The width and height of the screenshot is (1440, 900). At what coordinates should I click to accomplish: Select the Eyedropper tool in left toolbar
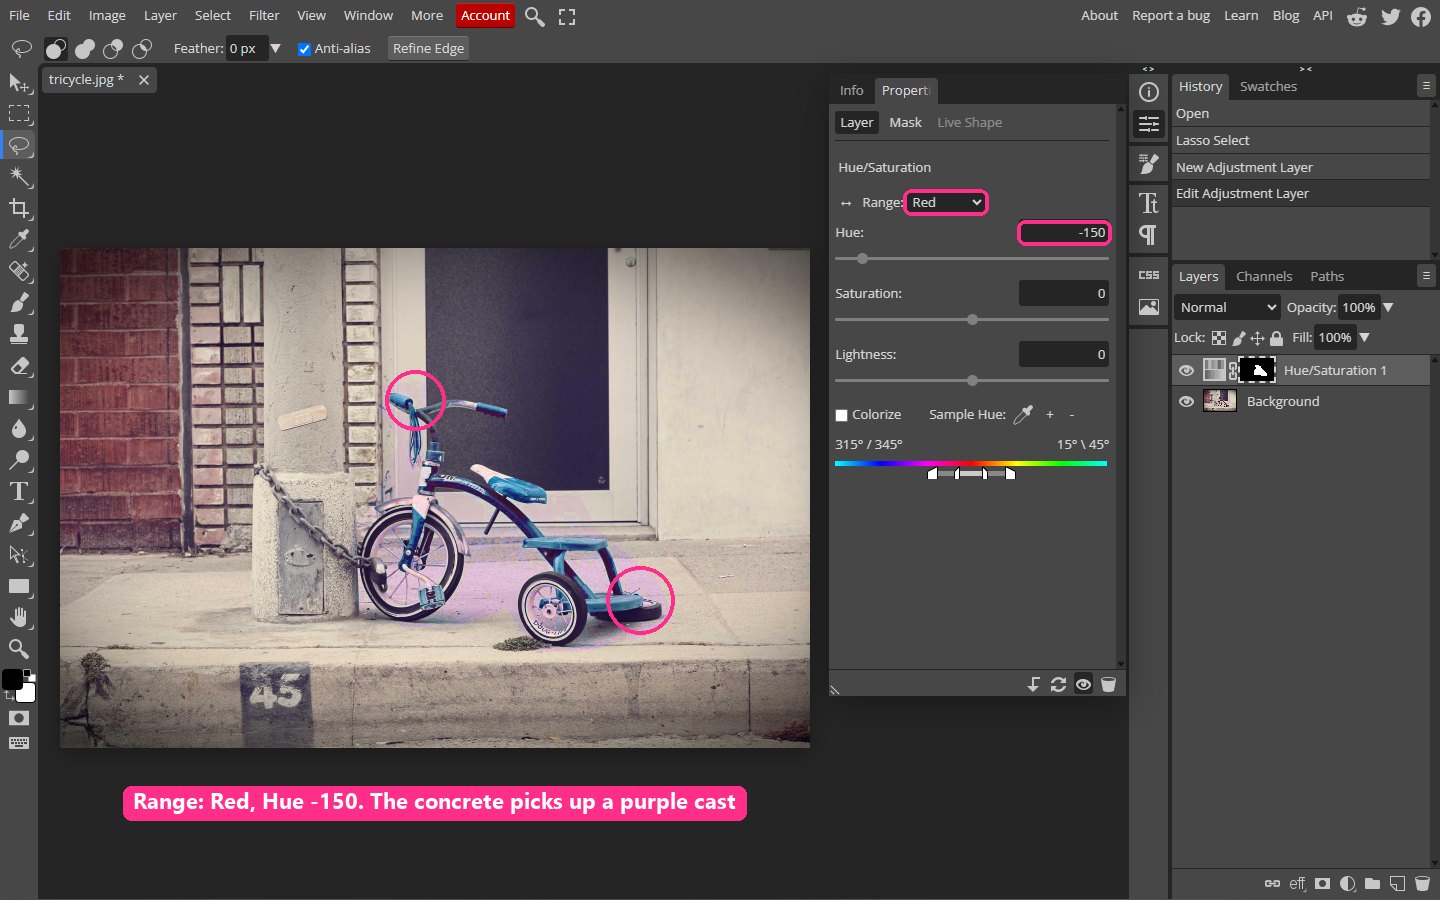coord(19,239)
